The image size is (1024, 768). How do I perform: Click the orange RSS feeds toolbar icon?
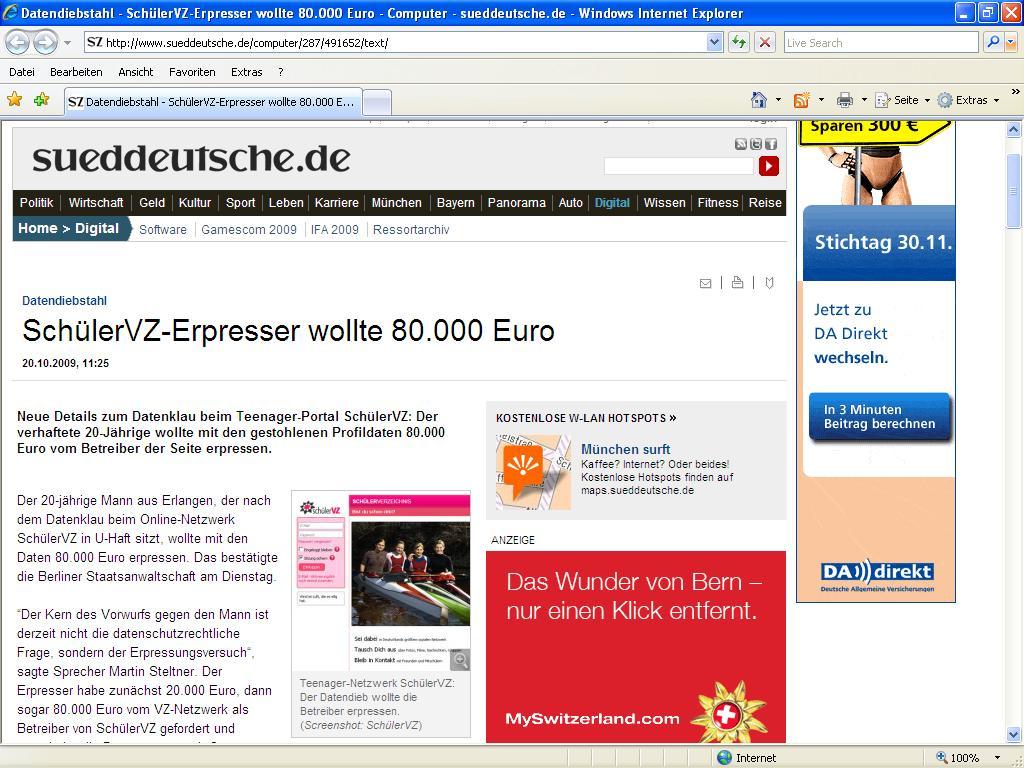[801, 100]
